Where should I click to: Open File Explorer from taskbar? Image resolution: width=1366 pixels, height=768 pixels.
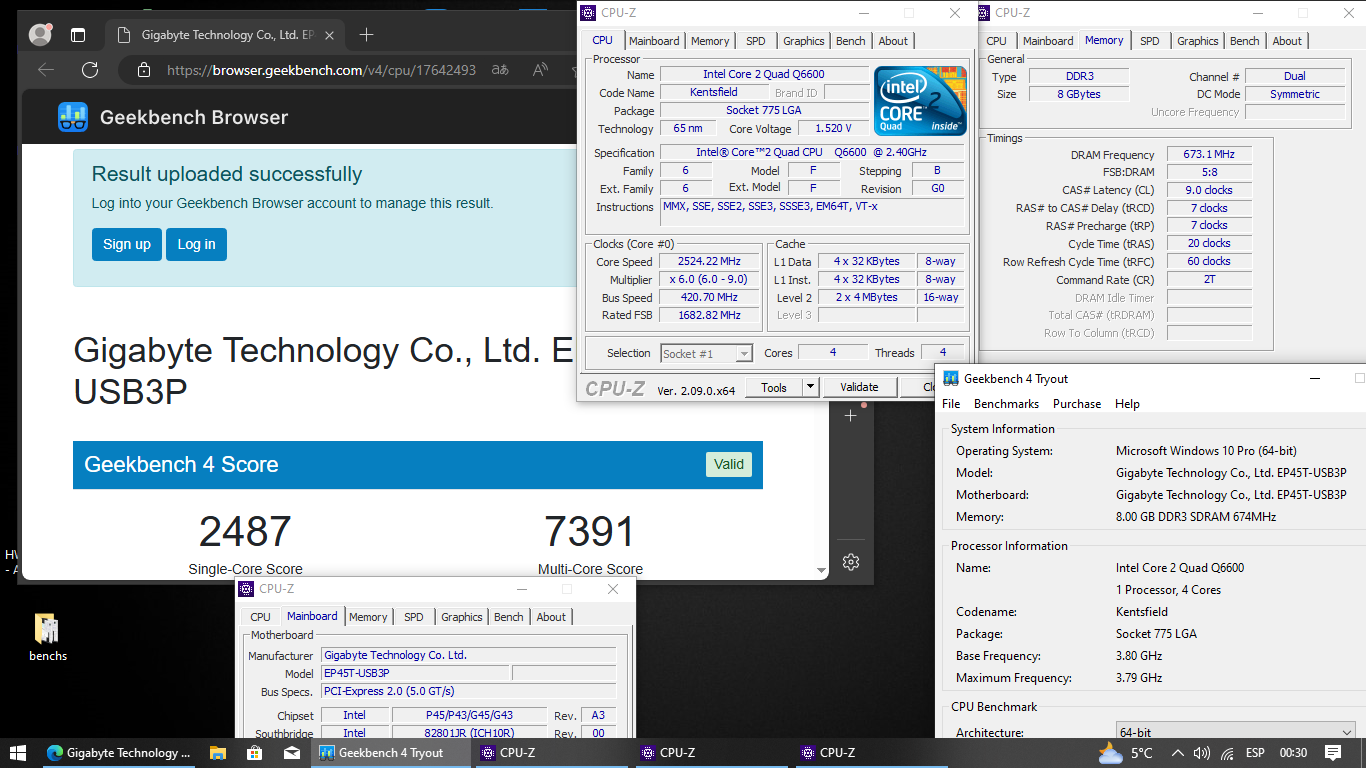218,753
